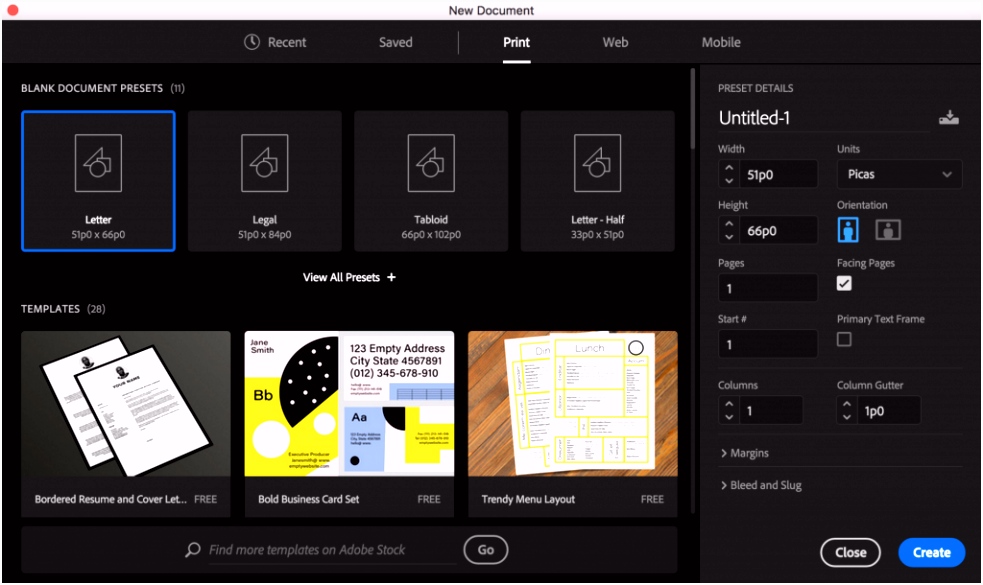Click the Tabloid preset page icon
Image resolution: width=983 pixels, height=585 pixels.
point(431,163)
